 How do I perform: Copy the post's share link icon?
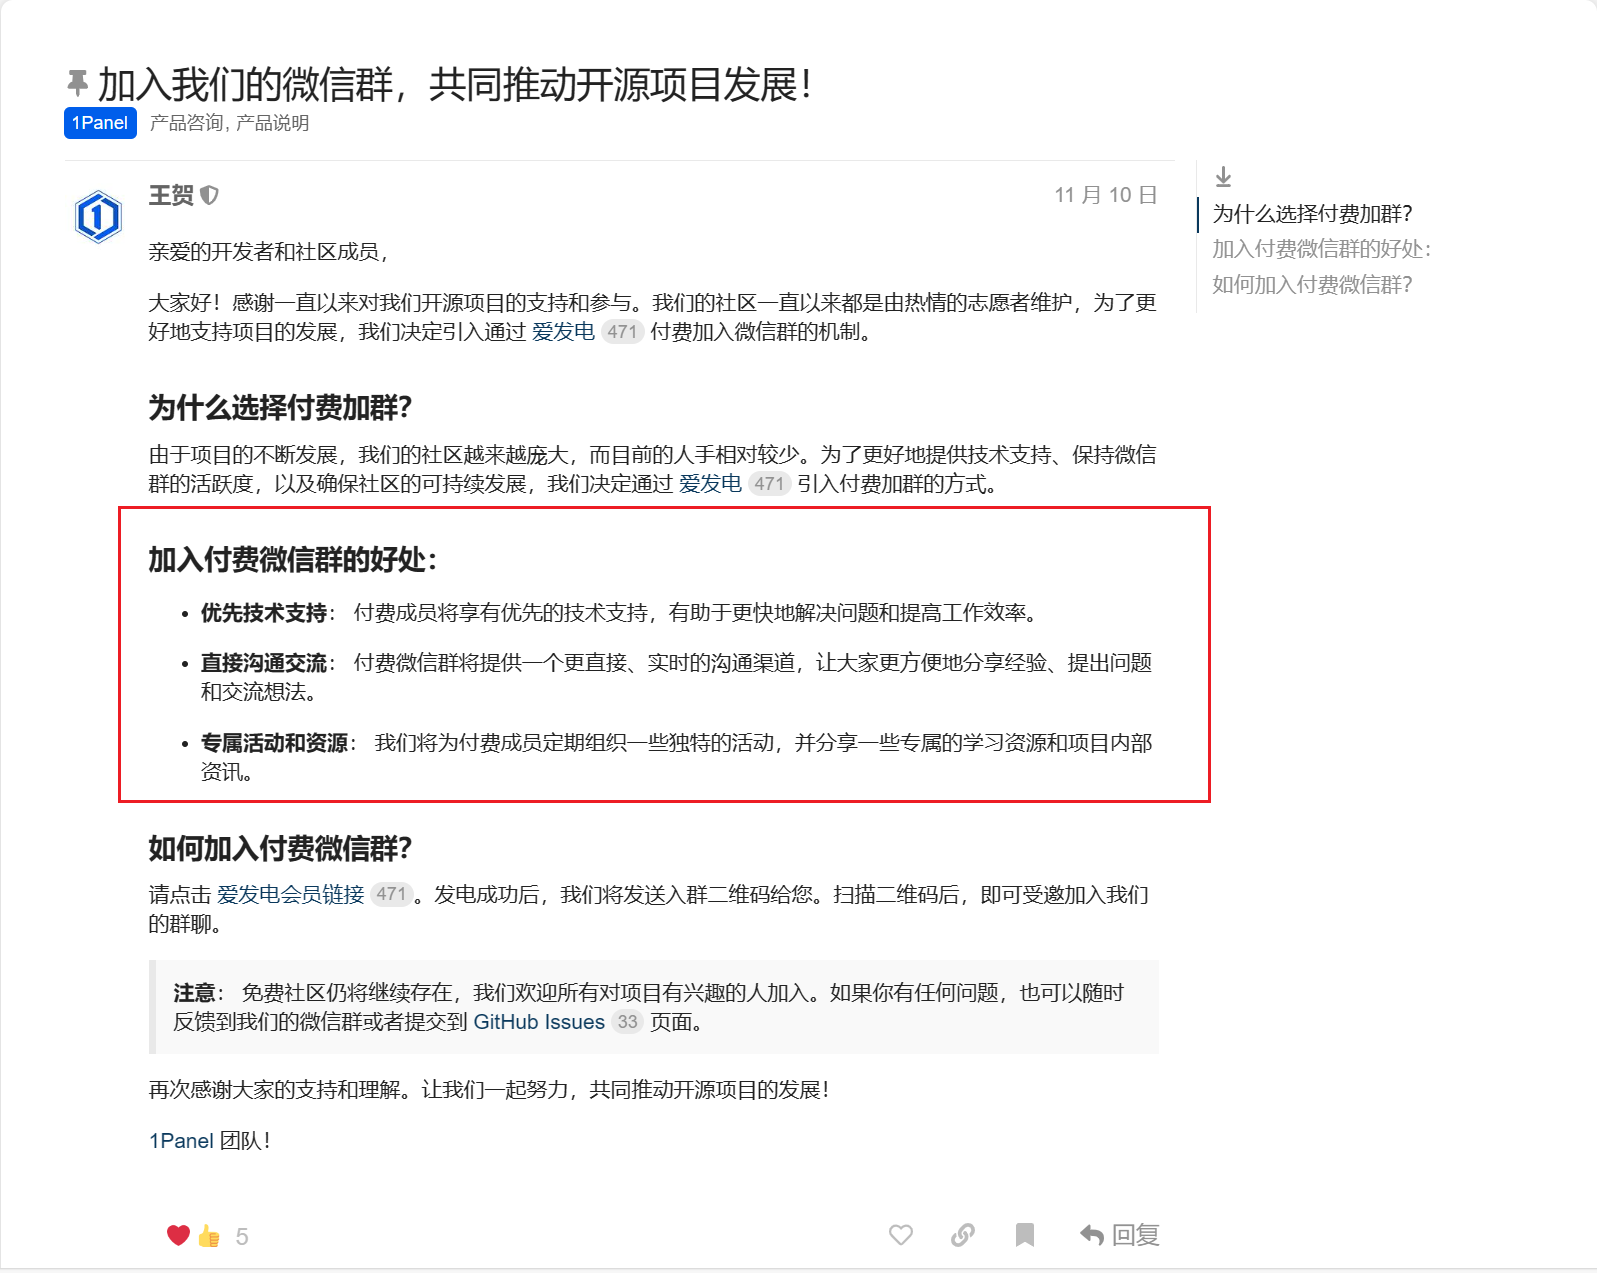pos(963,1235)
